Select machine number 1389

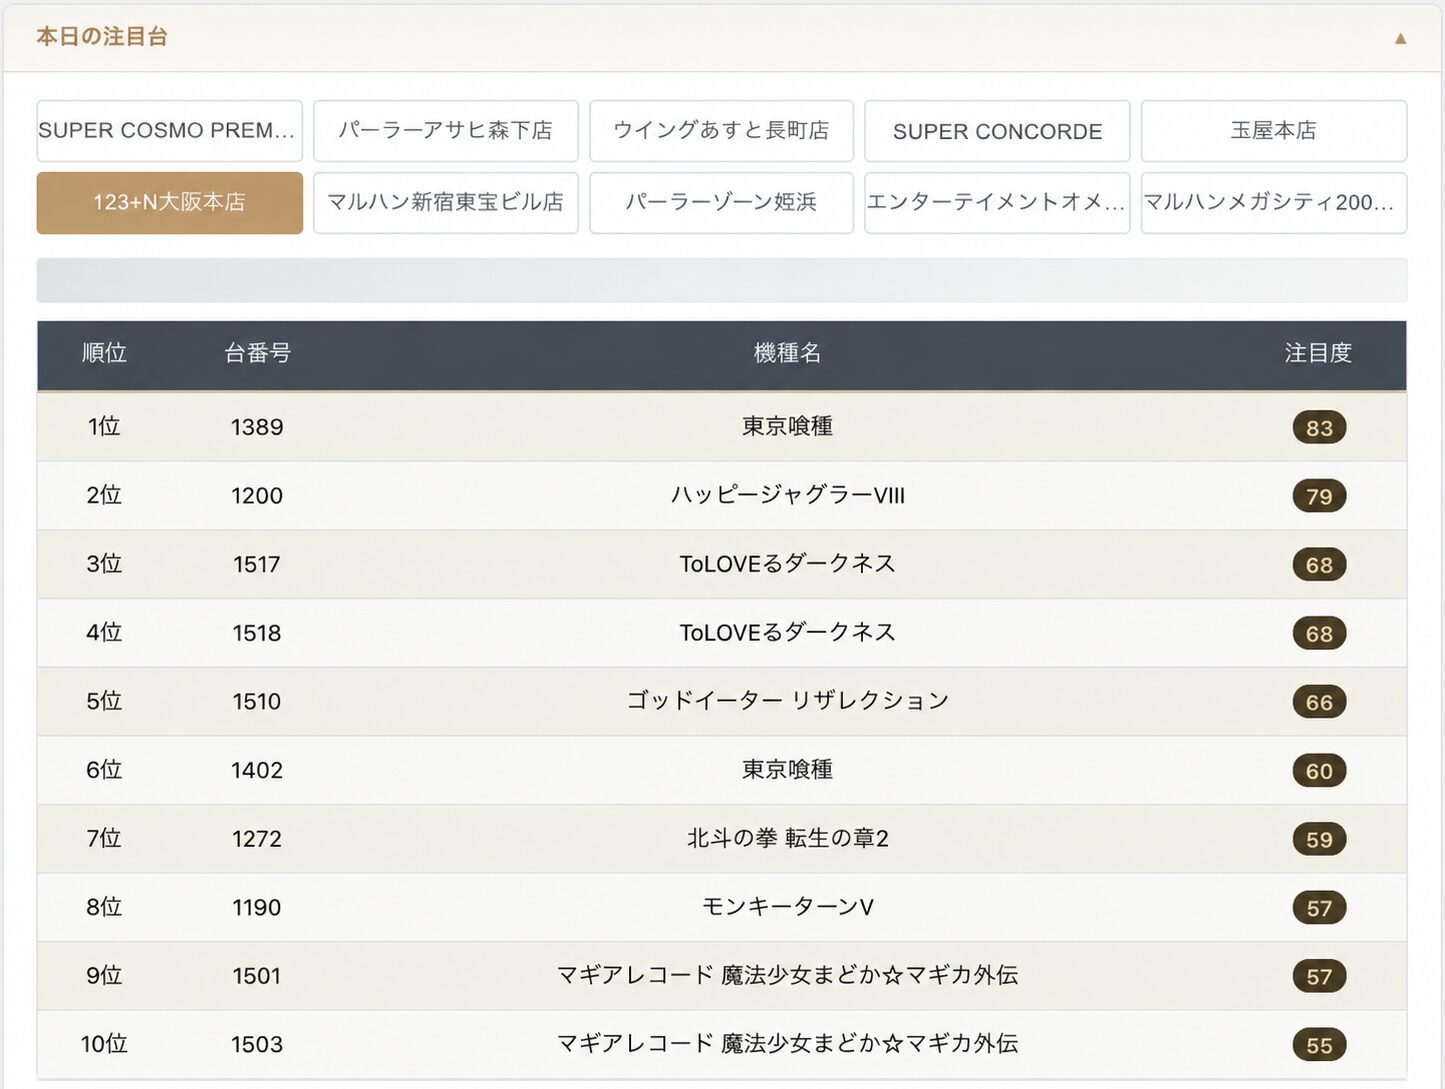click(257, 427)
